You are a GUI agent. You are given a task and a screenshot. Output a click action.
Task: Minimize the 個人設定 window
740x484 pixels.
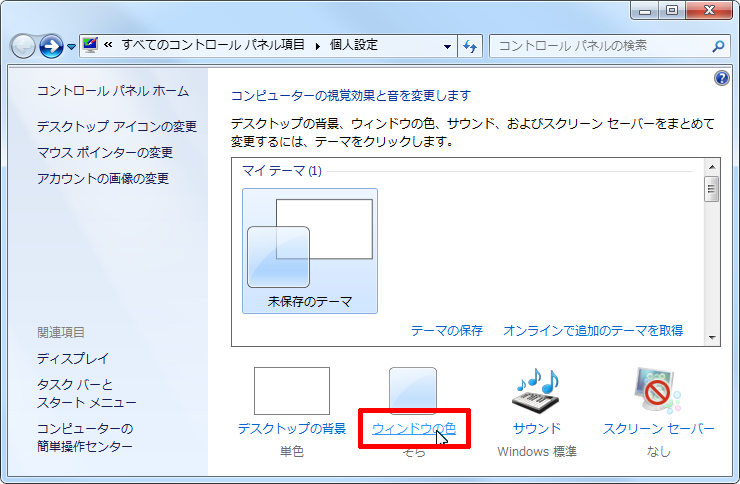(645, 10)
